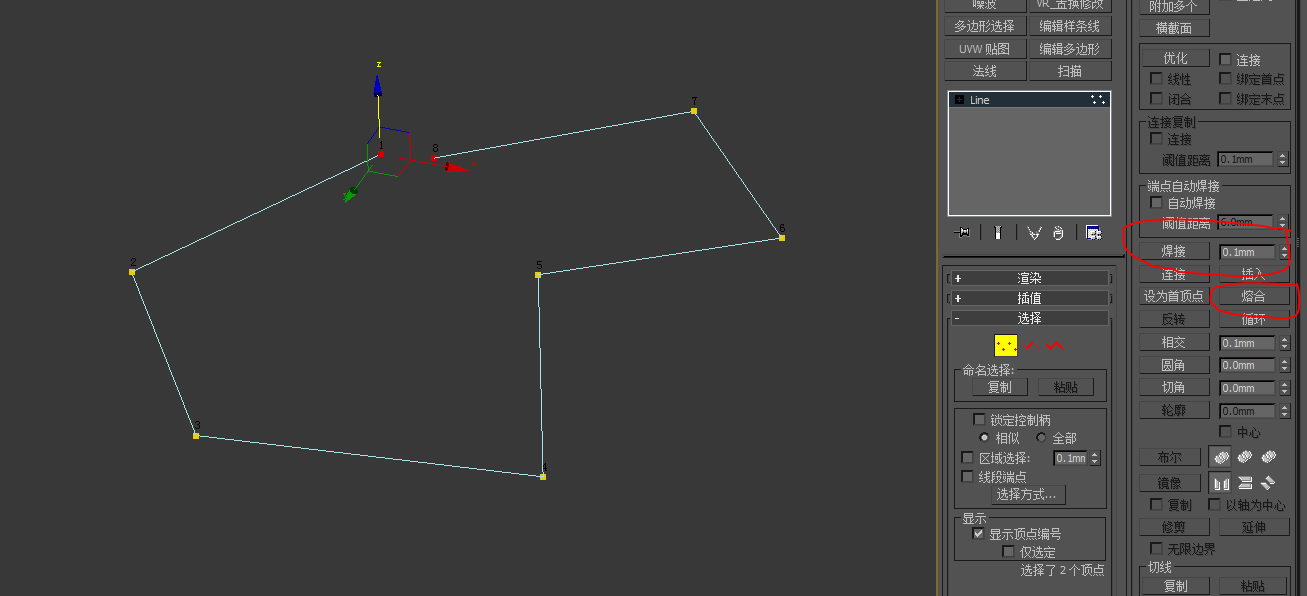
Task: Click the 反转 button
Action: (1174, 319)
